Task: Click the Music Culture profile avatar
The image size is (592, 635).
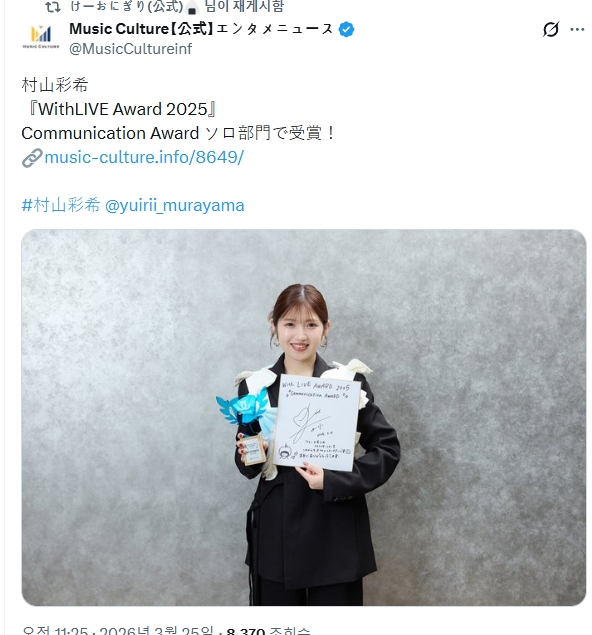Action: click(x=41, y=38)
